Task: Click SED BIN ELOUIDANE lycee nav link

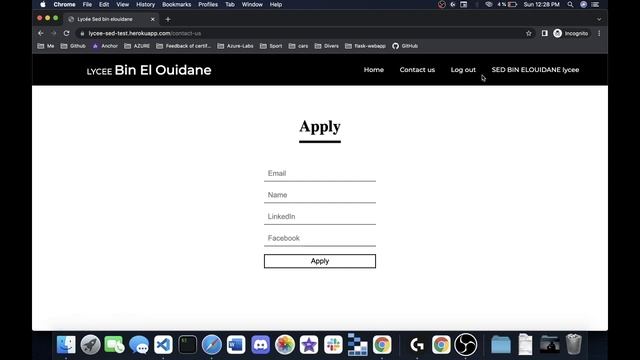Action: (535, 70)
